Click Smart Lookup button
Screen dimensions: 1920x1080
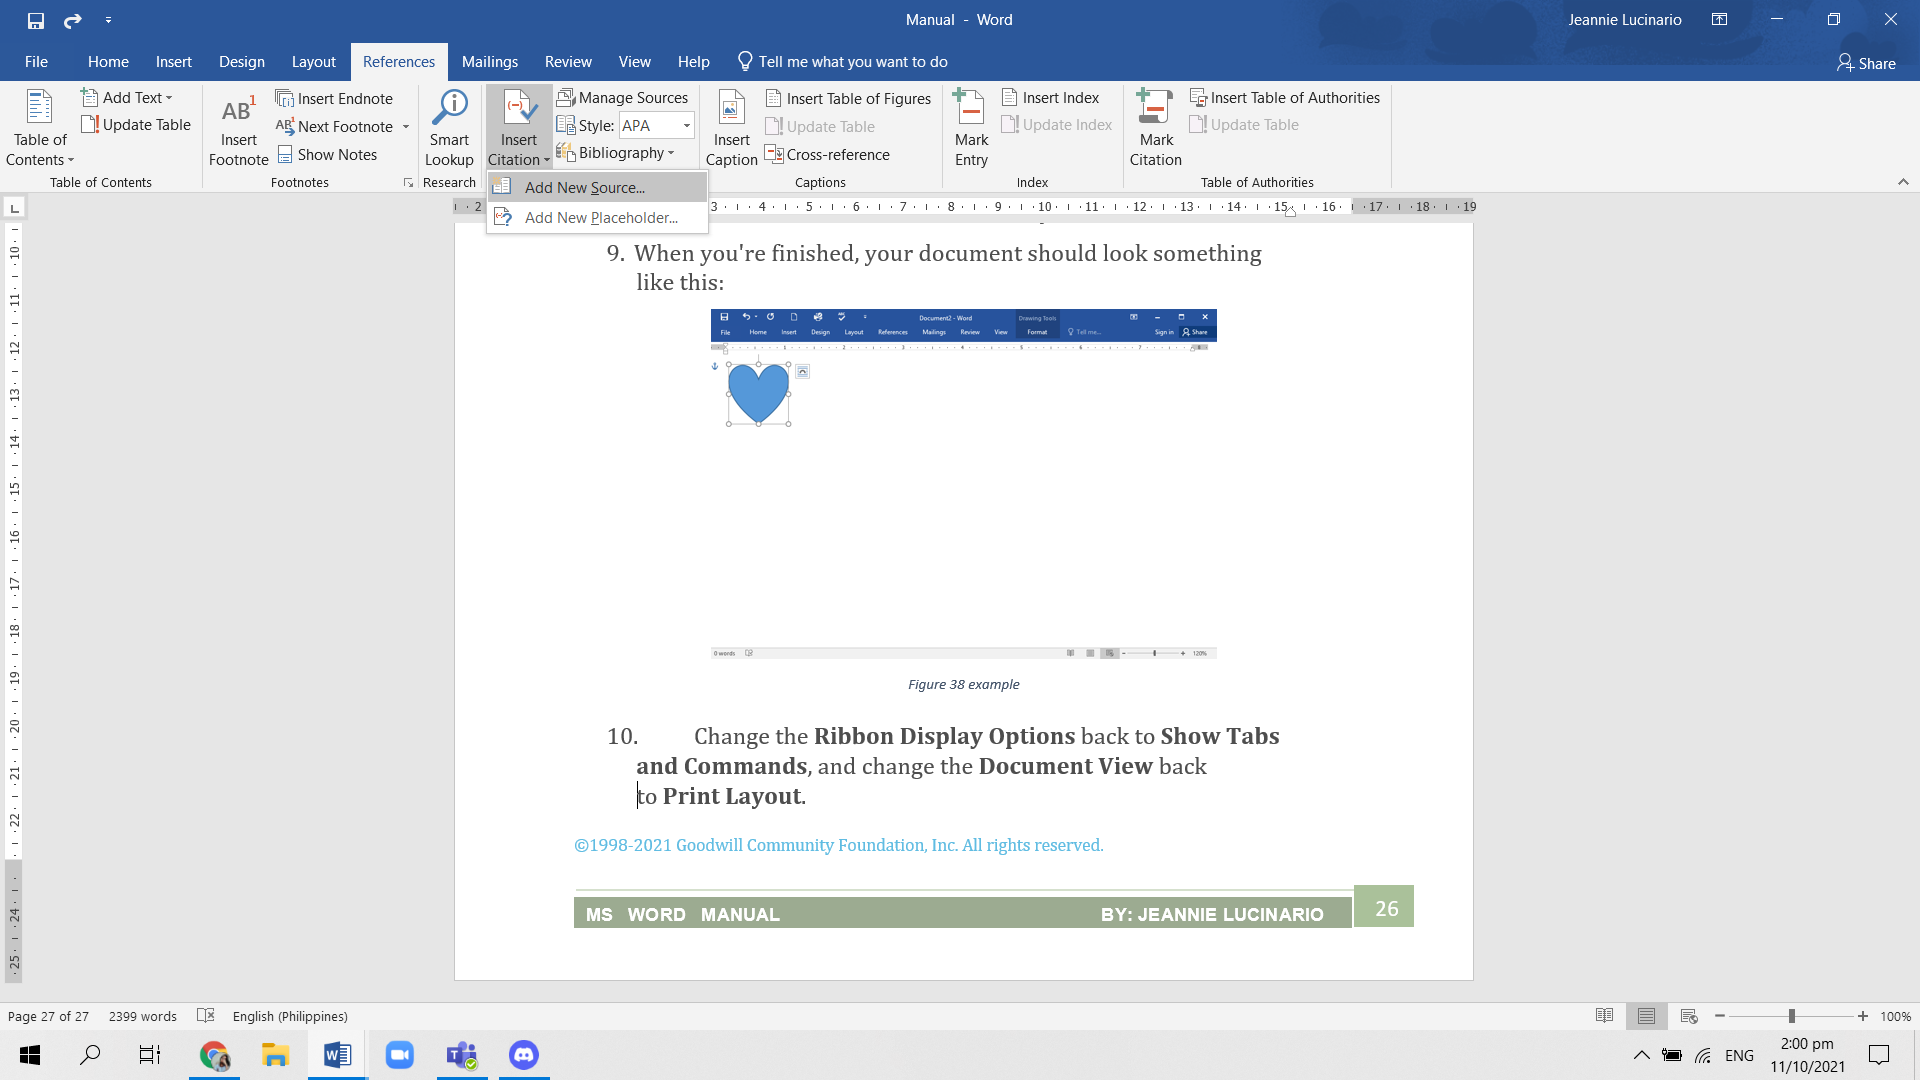[x=450, y=128]
